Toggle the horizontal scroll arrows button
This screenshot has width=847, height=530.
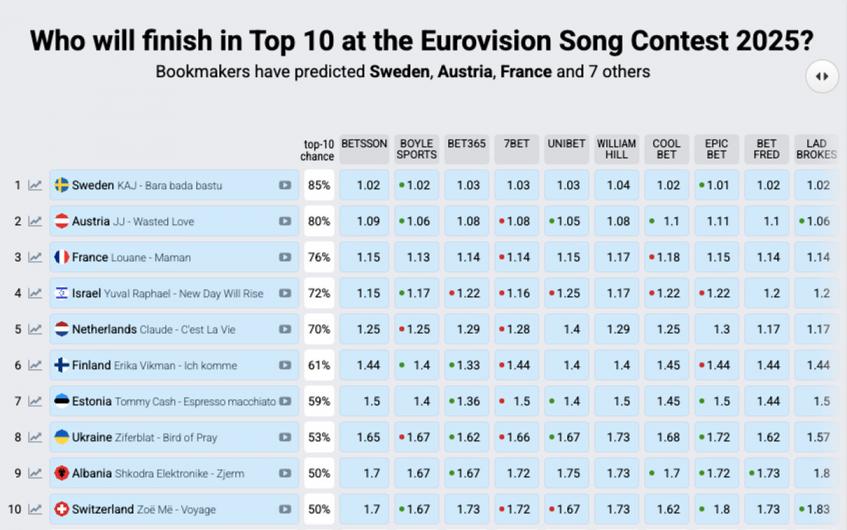tap(822, 76)
